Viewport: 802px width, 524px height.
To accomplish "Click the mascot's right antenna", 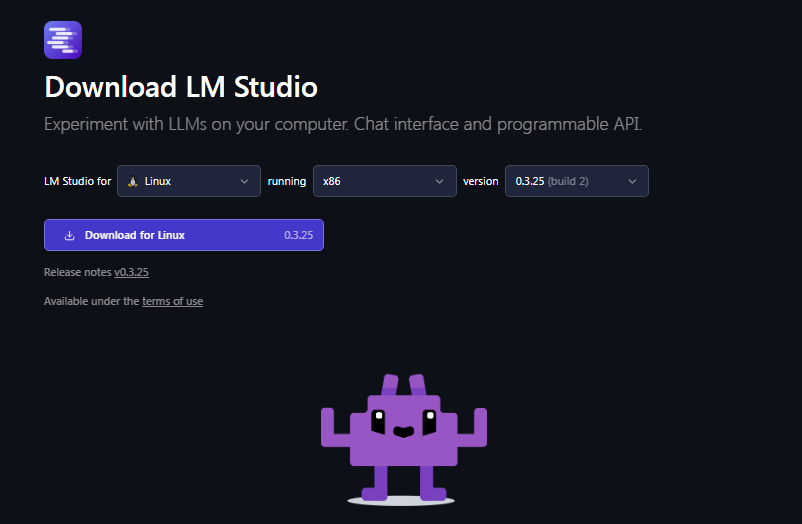I will [x=418, y=385].
